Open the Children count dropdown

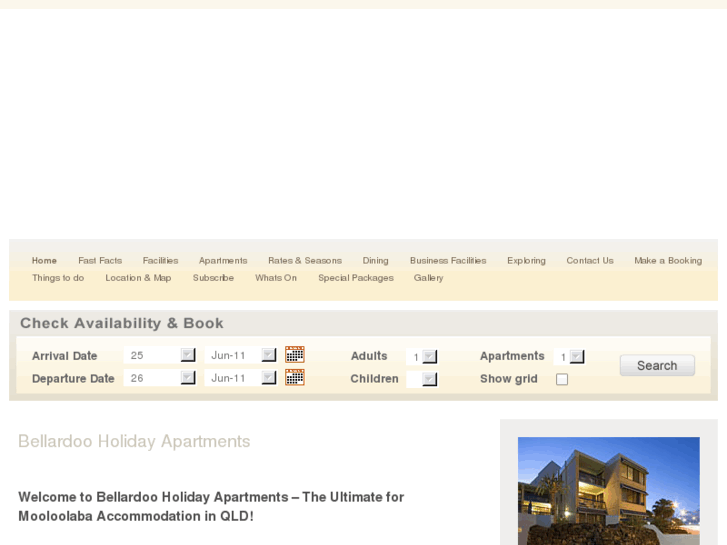(422, 379)
